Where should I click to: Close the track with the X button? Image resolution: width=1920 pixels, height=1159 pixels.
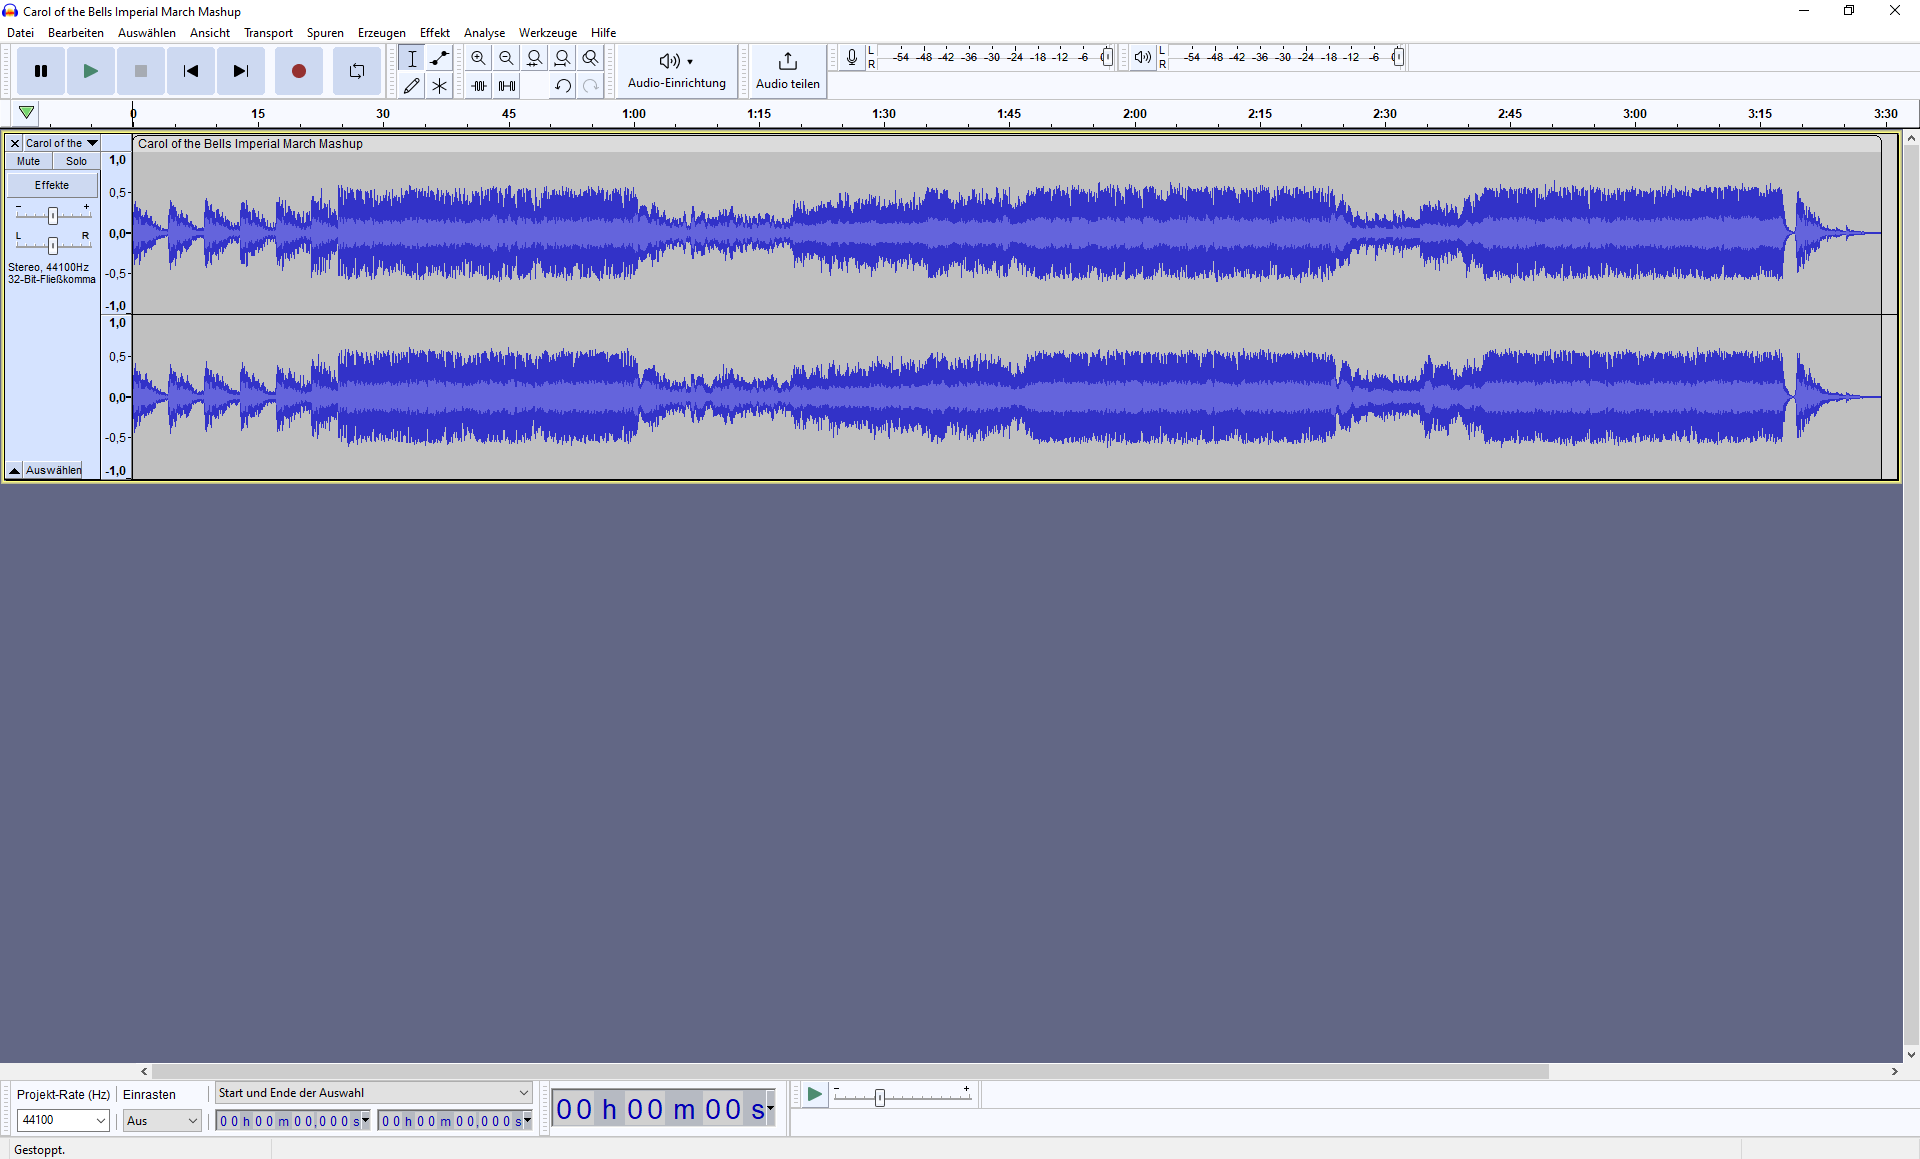tap(15, 143)
